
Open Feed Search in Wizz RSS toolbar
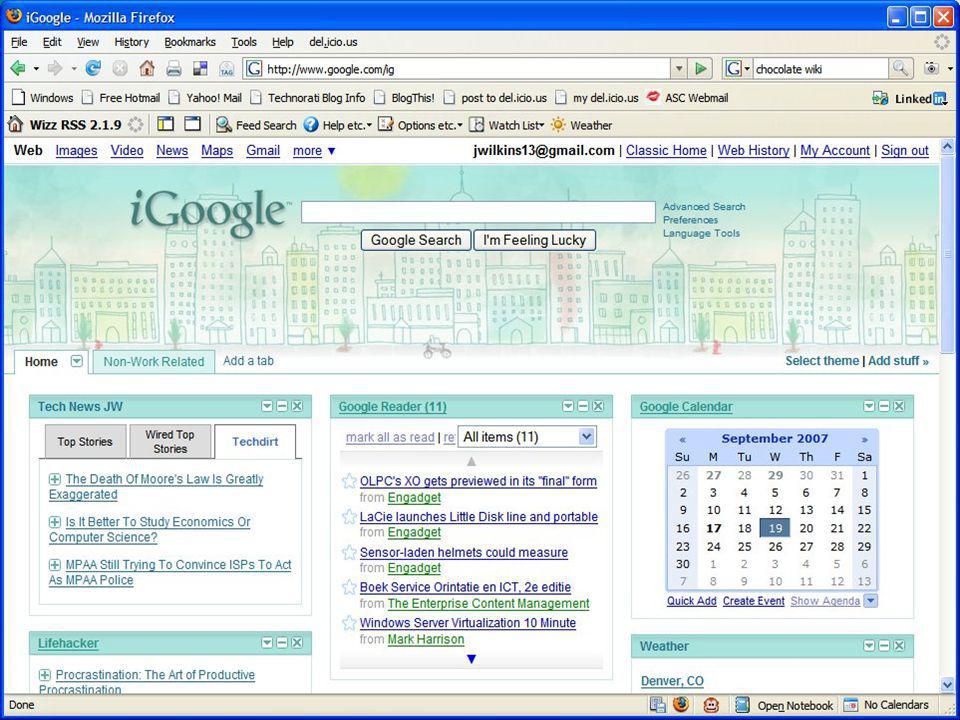pyautogui.click(x=257, y=125)
